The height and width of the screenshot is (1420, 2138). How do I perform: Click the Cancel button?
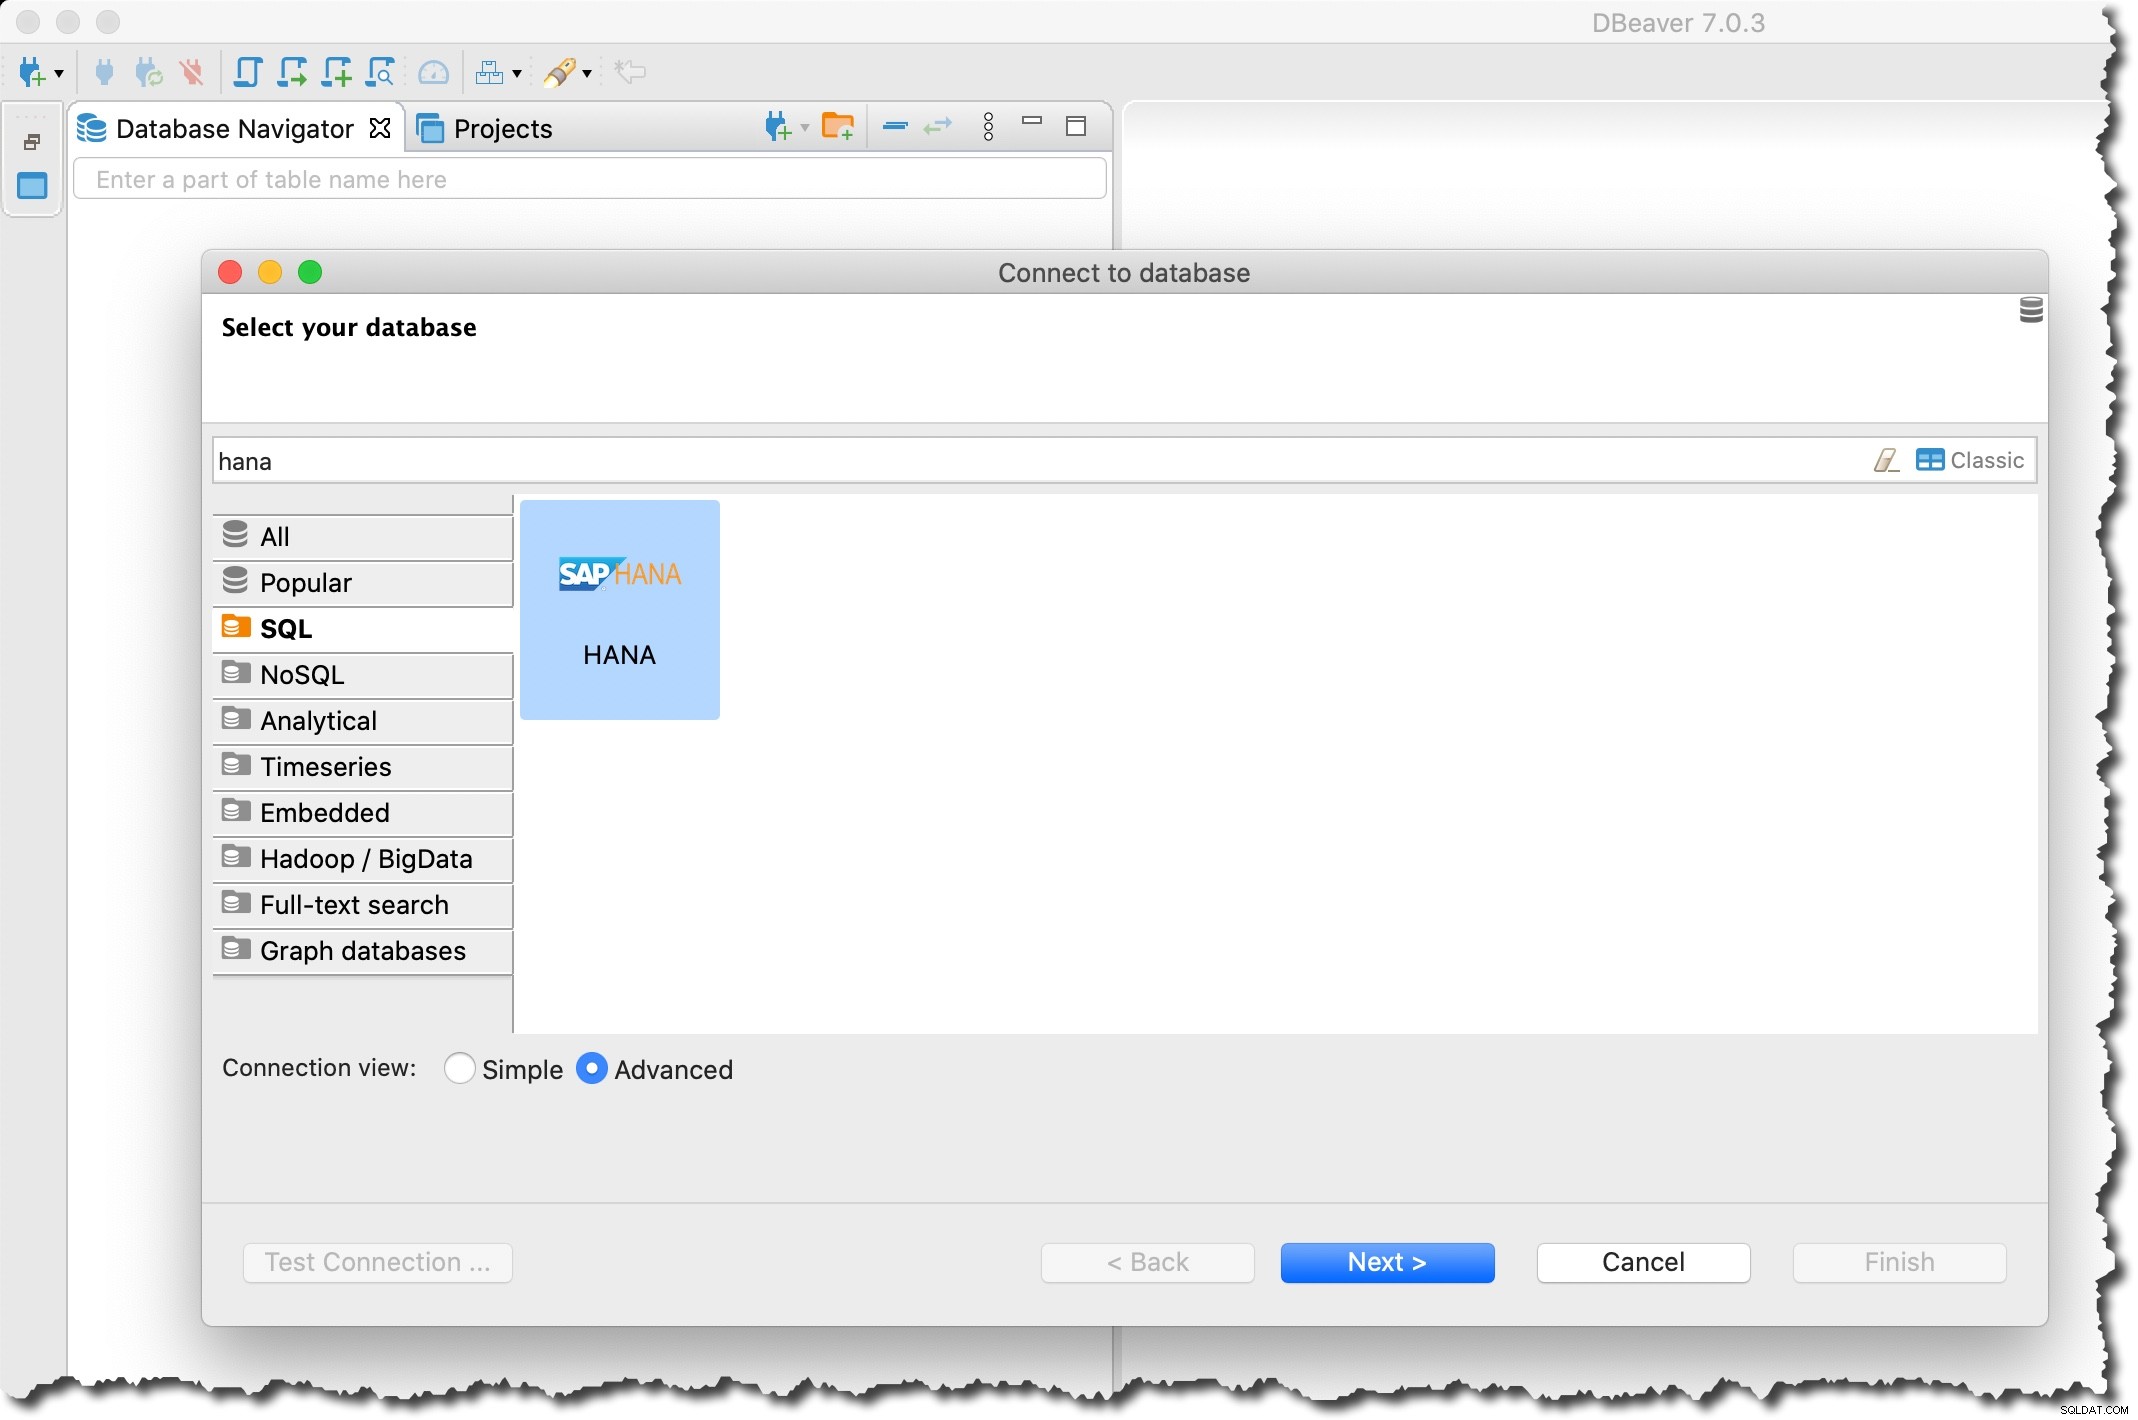click(1644, 1263)
